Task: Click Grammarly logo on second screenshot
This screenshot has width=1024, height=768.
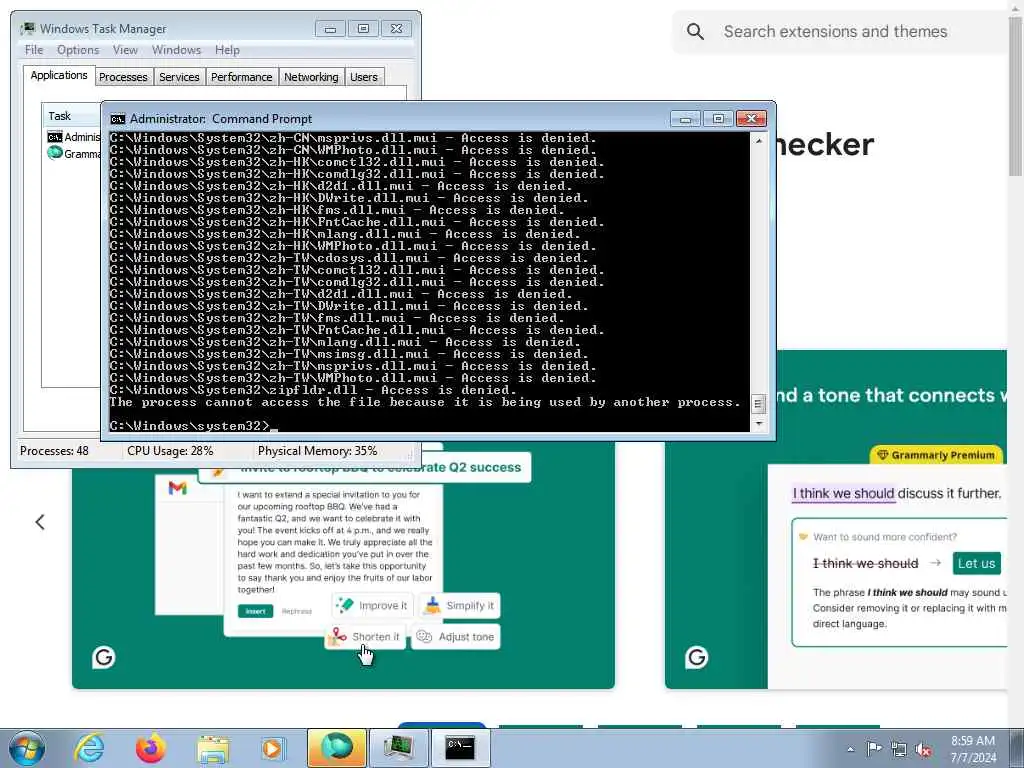Action: point(696,657)
